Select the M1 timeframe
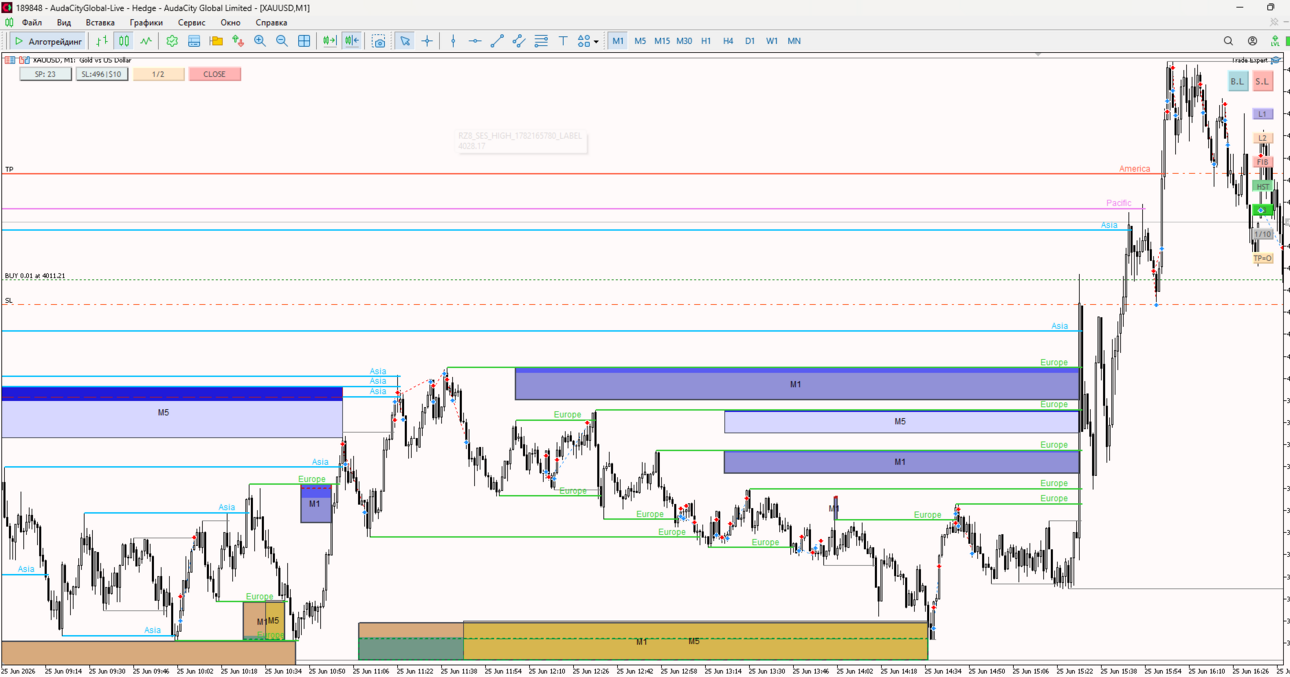The height and width of the screenshot is (677, 1290). click(618, 41)
